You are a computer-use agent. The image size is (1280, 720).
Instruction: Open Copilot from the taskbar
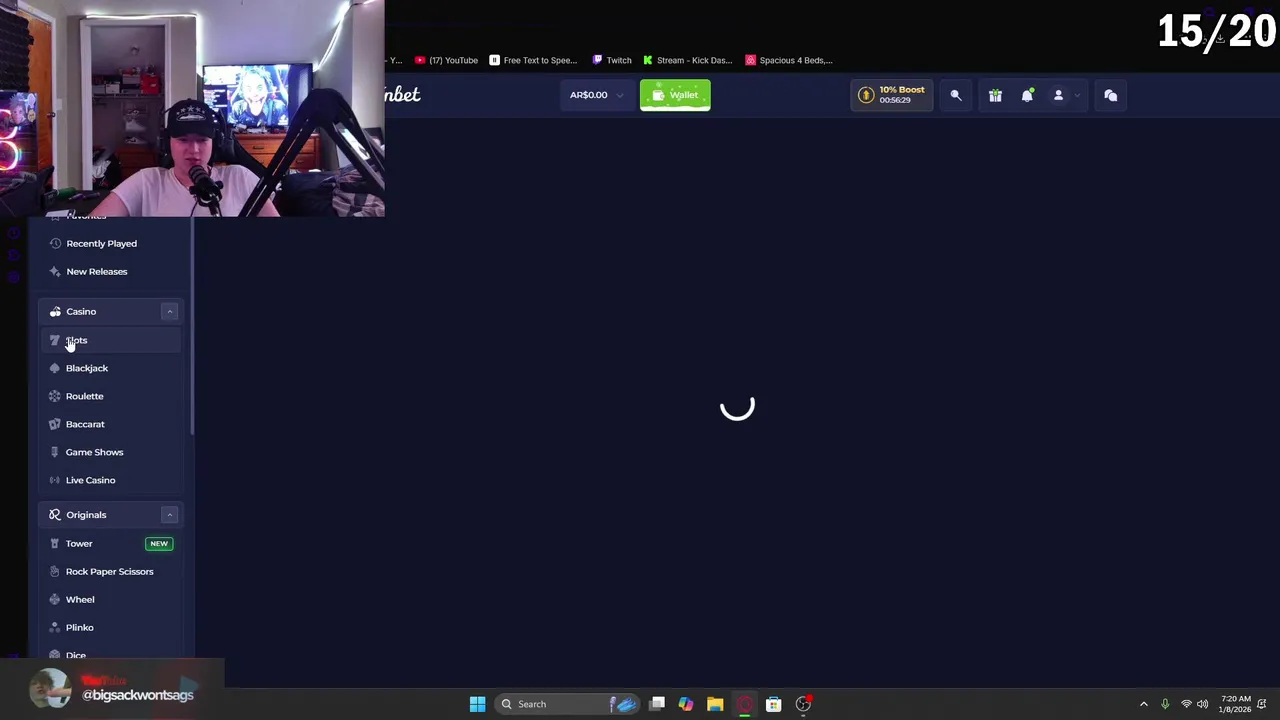[x=686, y=704]
